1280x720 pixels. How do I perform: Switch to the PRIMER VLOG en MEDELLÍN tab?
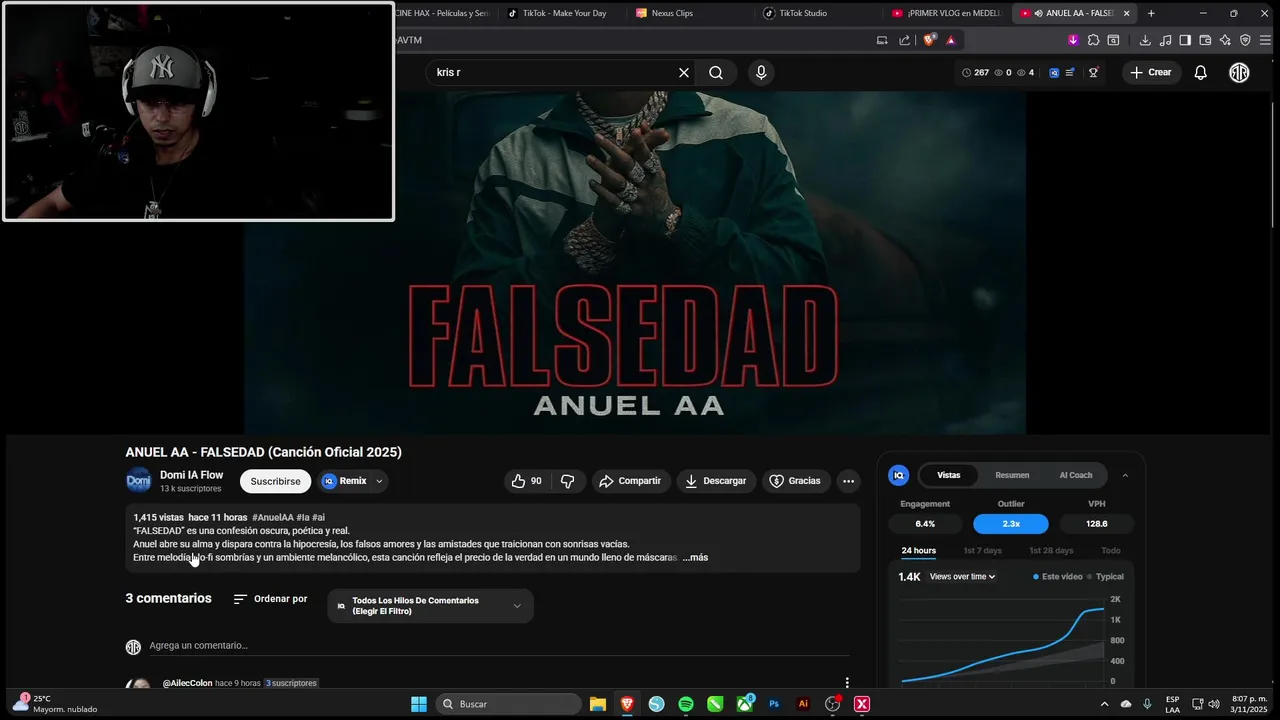click(948, 13)
